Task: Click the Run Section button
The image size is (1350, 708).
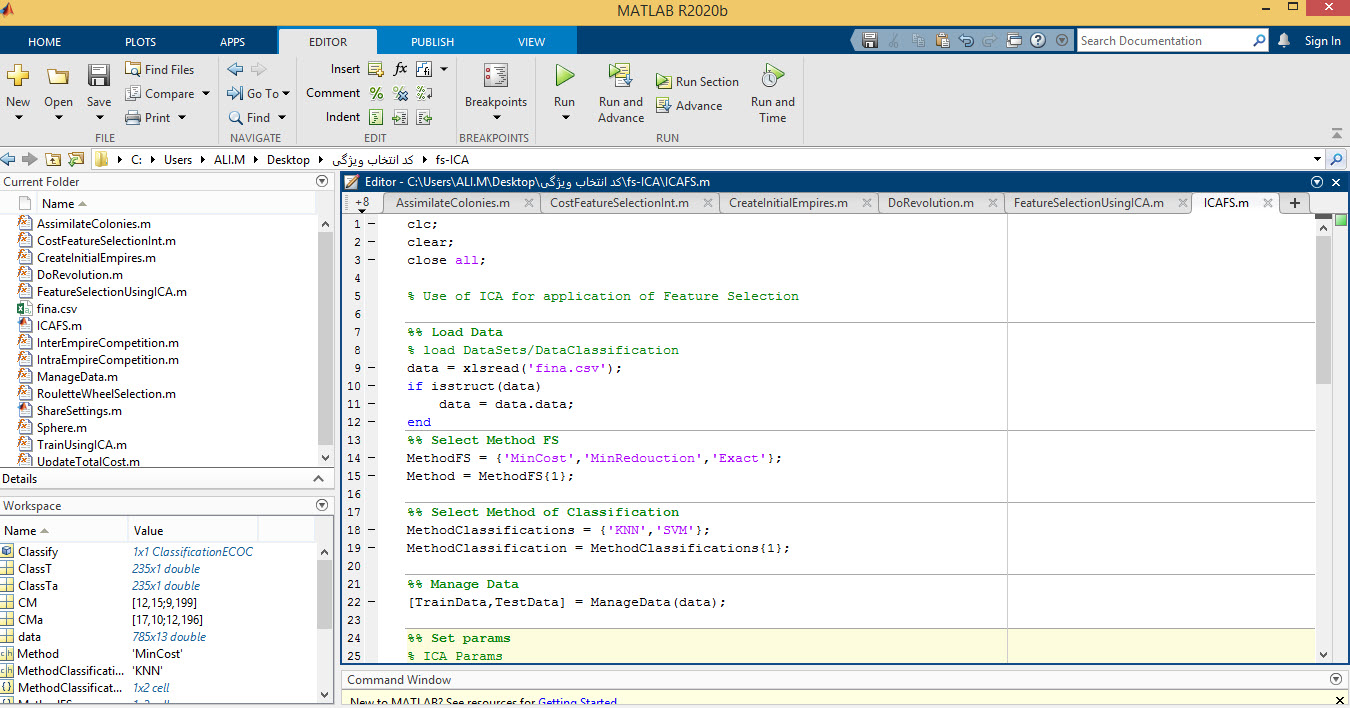Action: click(x=697, y=82)
